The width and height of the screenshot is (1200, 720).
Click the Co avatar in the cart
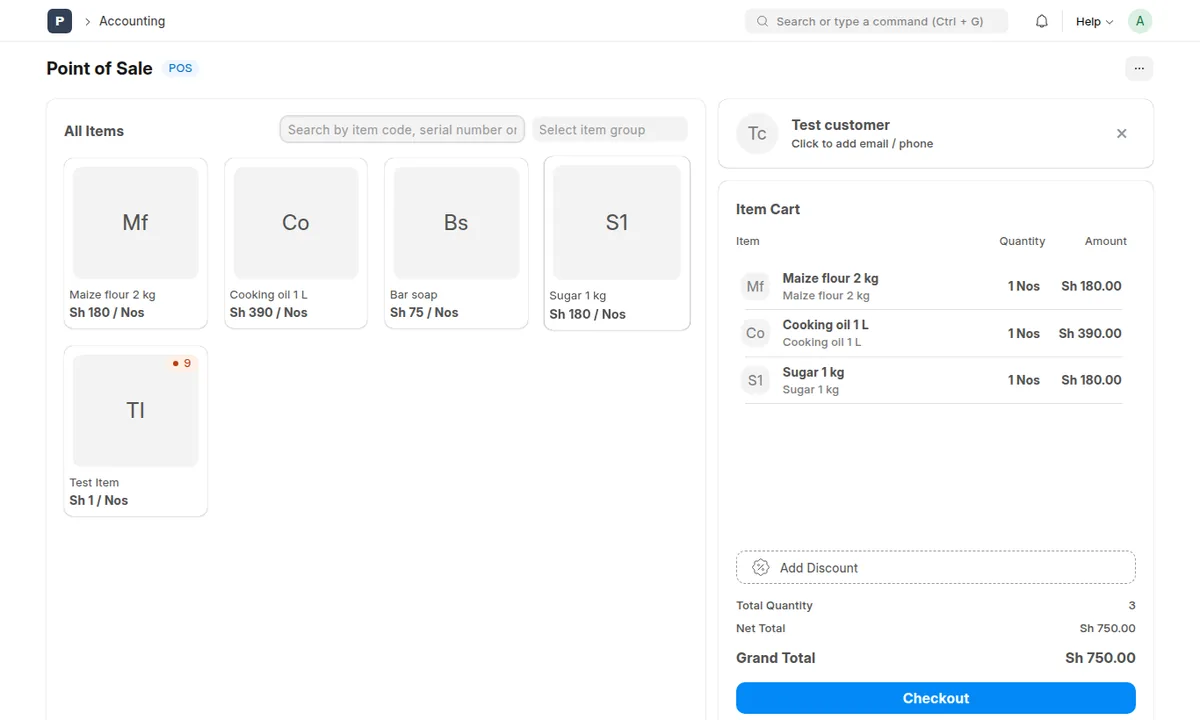(x=755, y=333)
